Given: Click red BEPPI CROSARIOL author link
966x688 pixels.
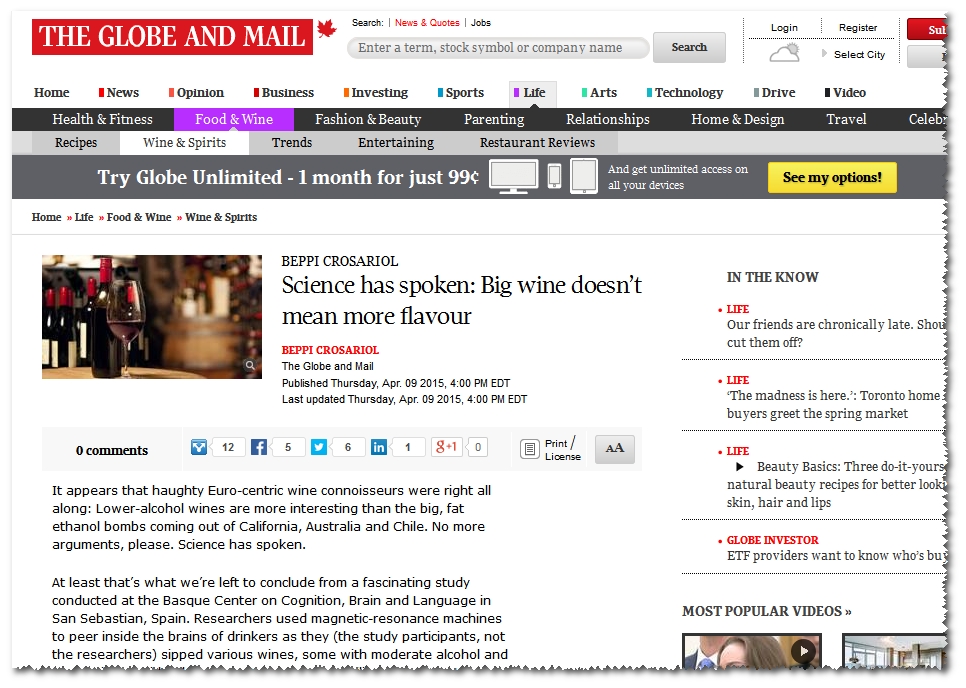Looking at the screenshot, I should point(330,350).
